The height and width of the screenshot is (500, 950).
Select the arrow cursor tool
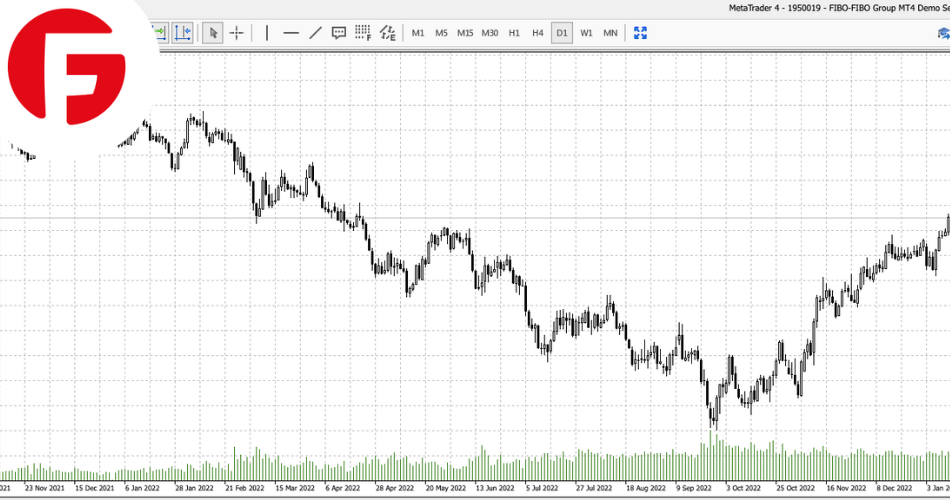(x=212, y=33)
